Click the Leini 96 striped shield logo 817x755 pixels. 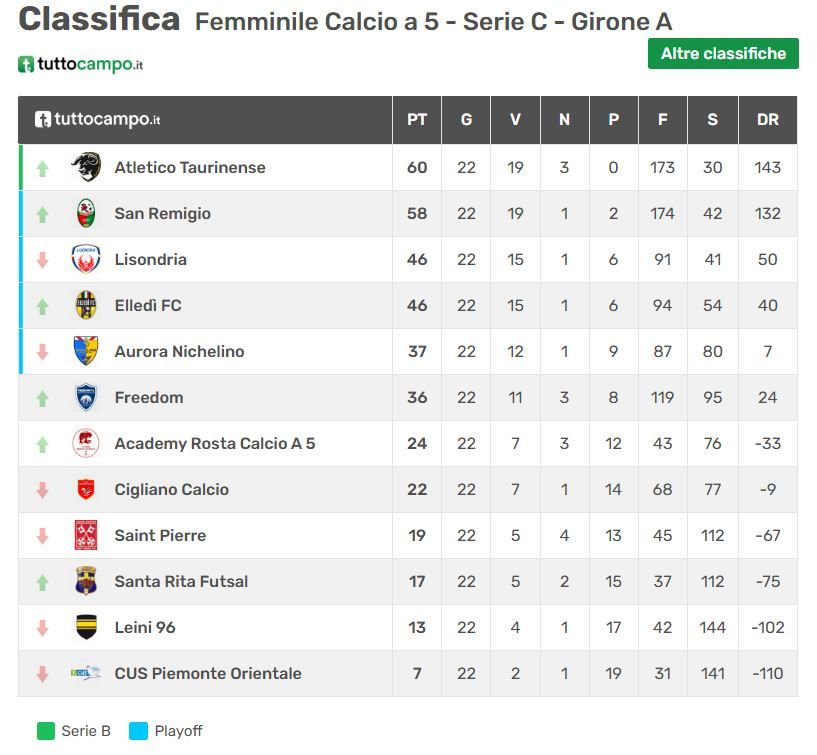(87, 628)
